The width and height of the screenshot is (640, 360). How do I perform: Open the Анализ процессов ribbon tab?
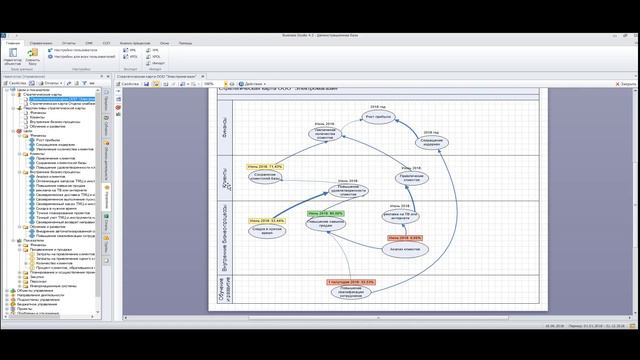135,43
